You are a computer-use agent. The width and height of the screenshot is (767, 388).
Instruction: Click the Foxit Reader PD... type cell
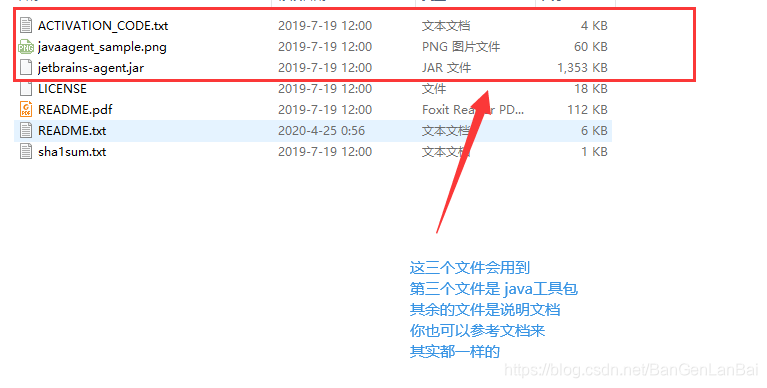473,110
